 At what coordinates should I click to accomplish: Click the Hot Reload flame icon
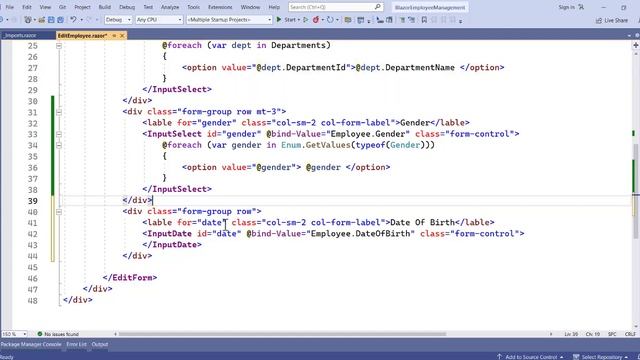coord(316,20)
